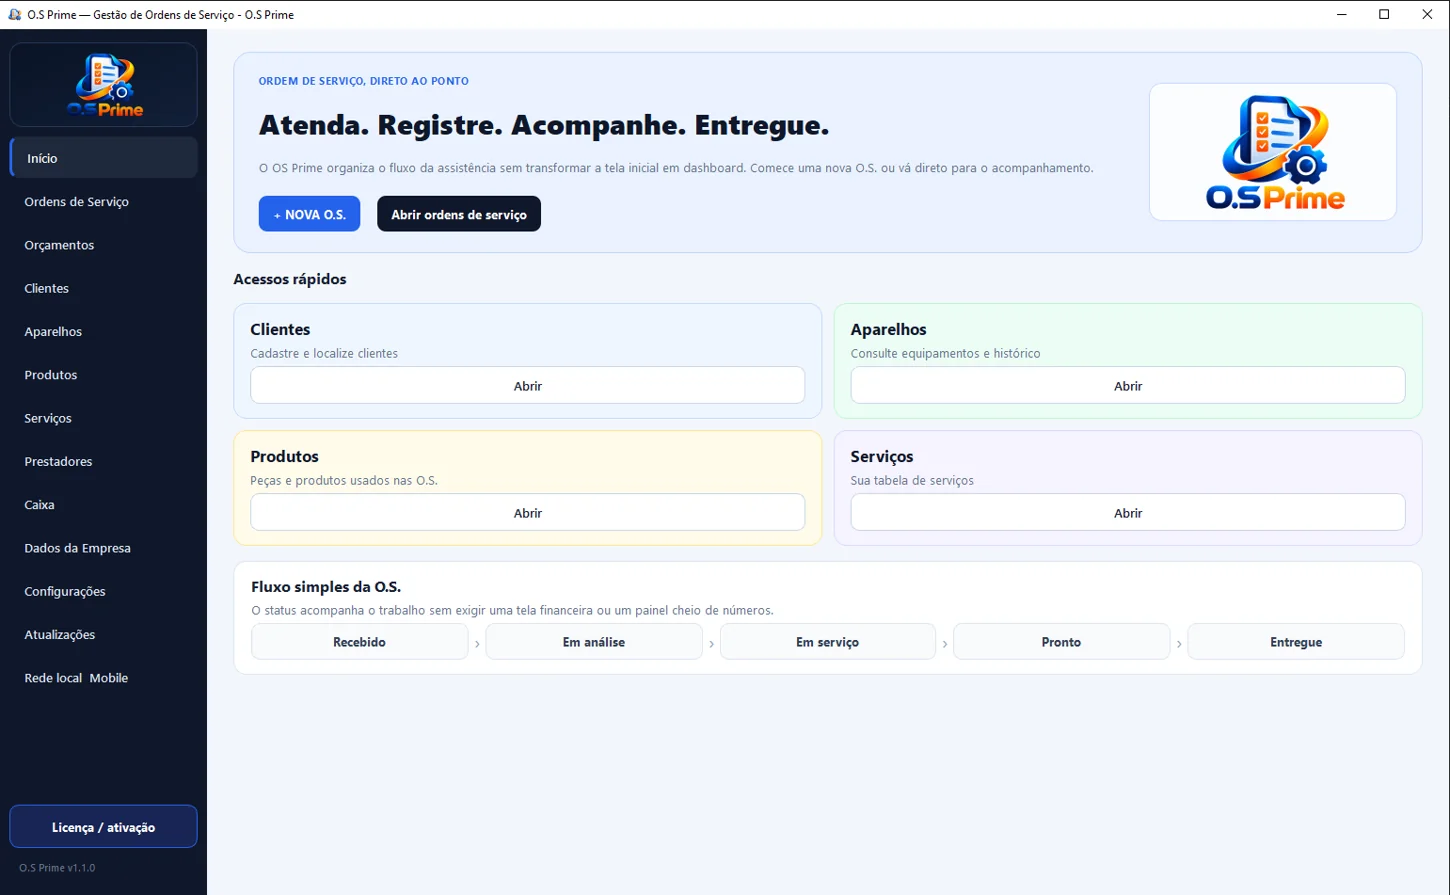Click the large O.S Prime banner logo
1450x895 pixels.
click(x=1273, y=152)
